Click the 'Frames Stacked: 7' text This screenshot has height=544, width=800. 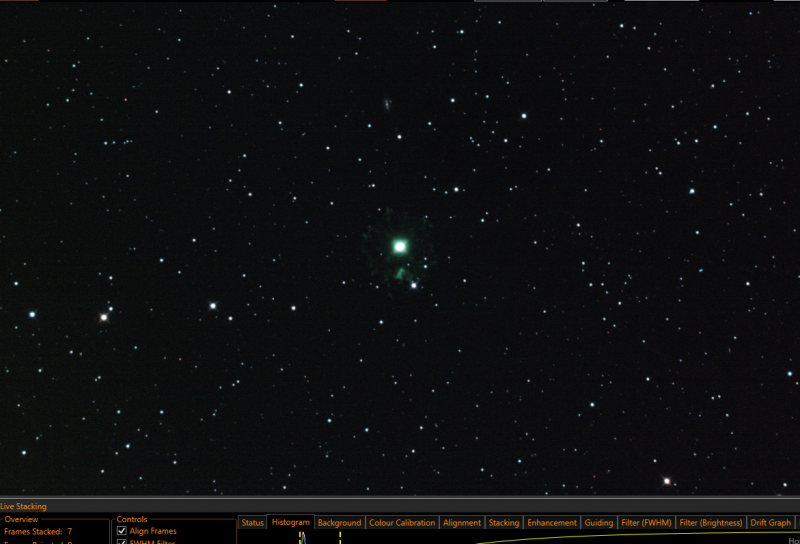38,531
